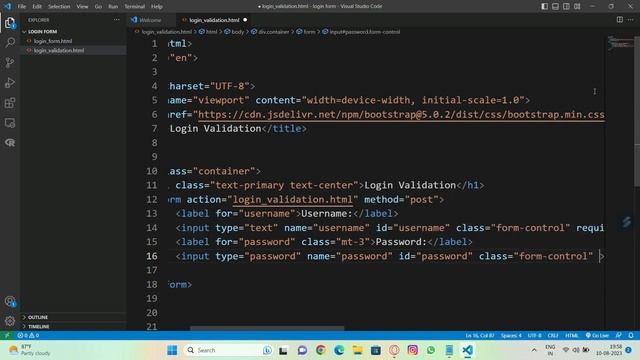Open the Accounts menu icon

(10, 301)
